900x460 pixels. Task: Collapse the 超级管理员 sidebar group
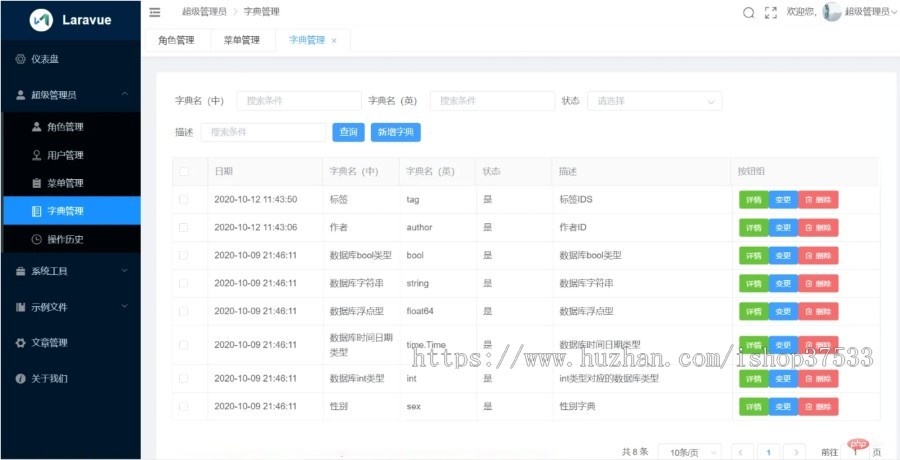(70, 95)
